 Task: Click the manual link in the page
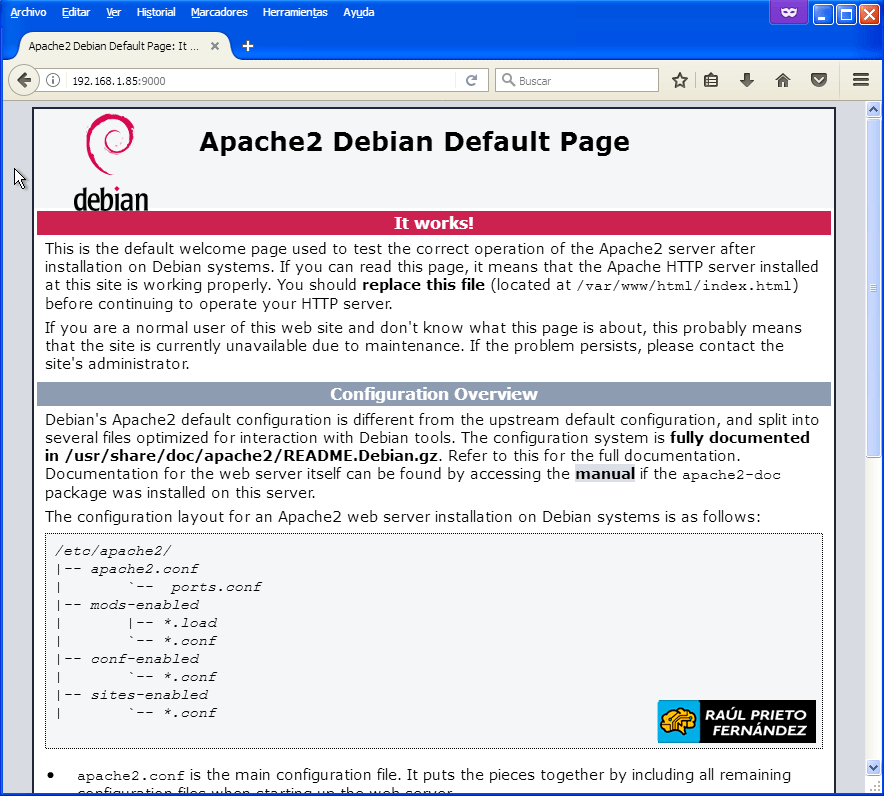[605, 474]
